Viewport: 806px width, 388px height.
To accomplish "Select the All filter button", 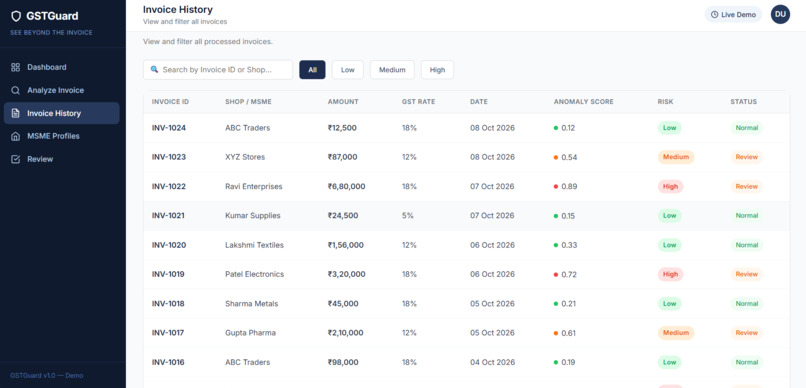I will pos(313,70).
